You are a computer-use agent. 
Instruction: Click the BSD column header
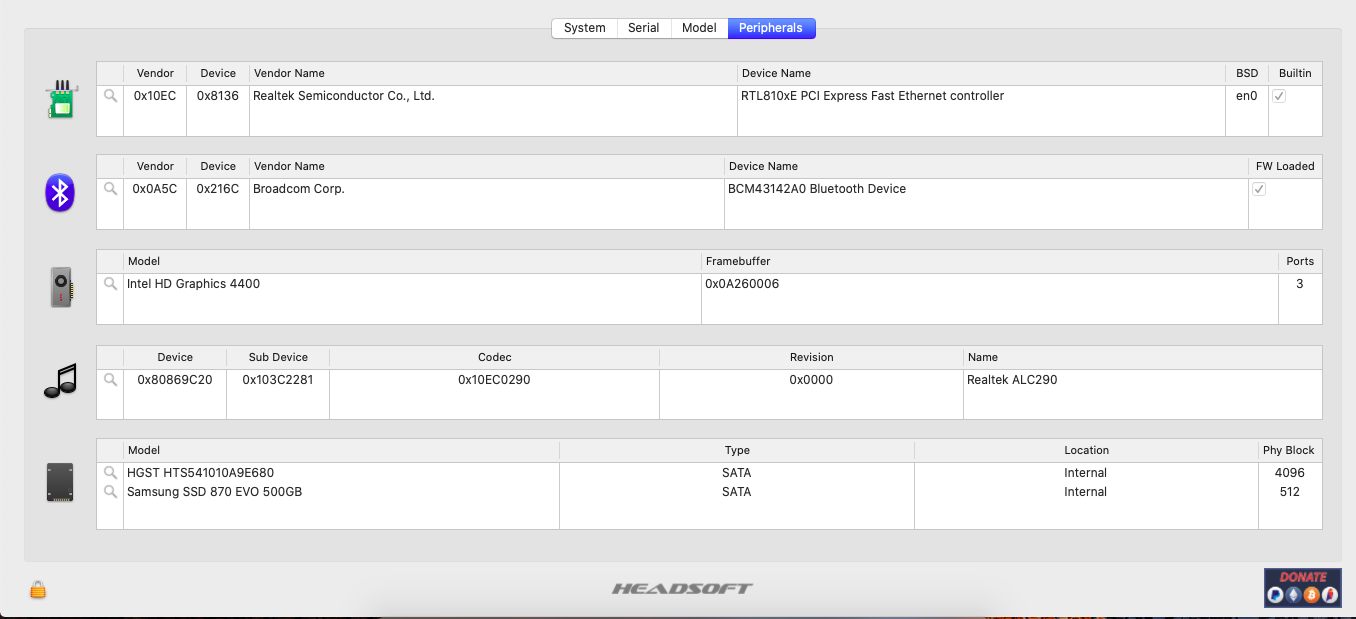(x=1247, y=73)
